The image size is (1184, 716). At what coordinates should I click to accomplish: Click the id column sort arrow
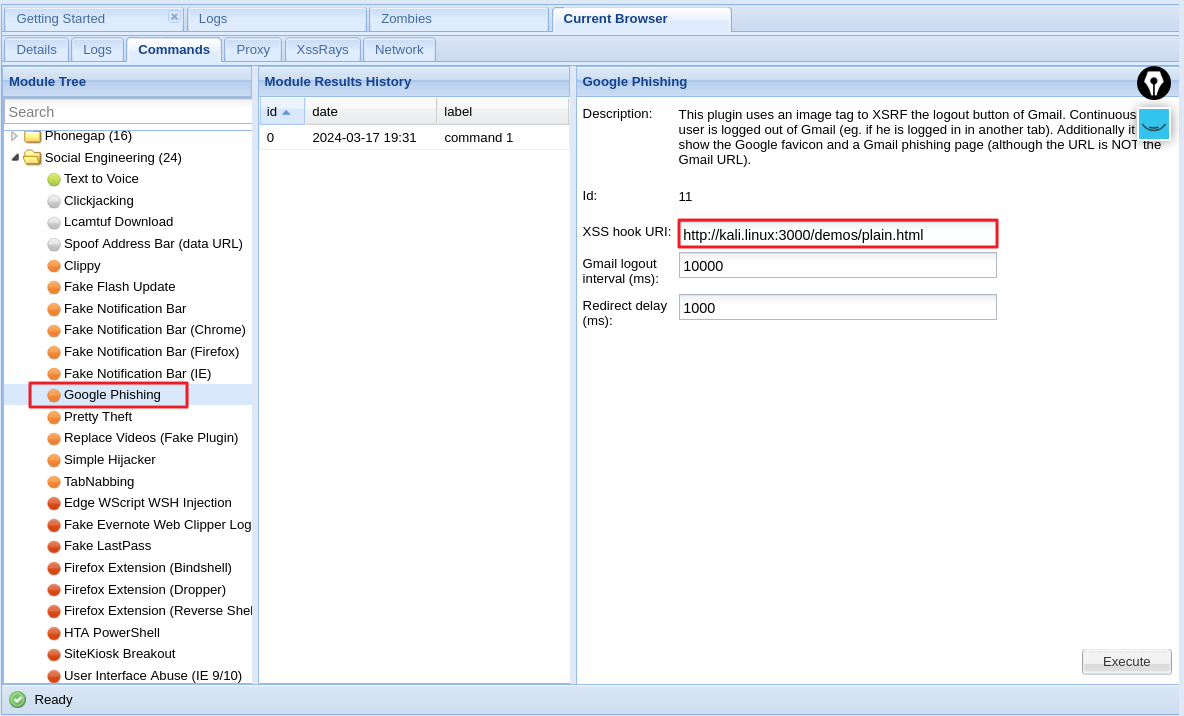pos(286,112)
